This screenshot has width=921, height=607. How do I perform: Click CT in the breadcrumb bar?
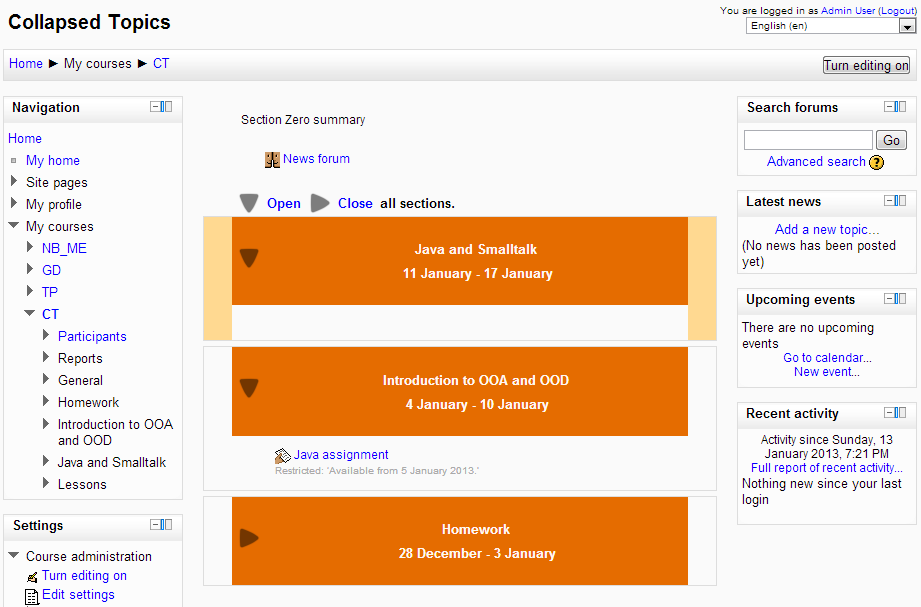[x=161, y=63]
